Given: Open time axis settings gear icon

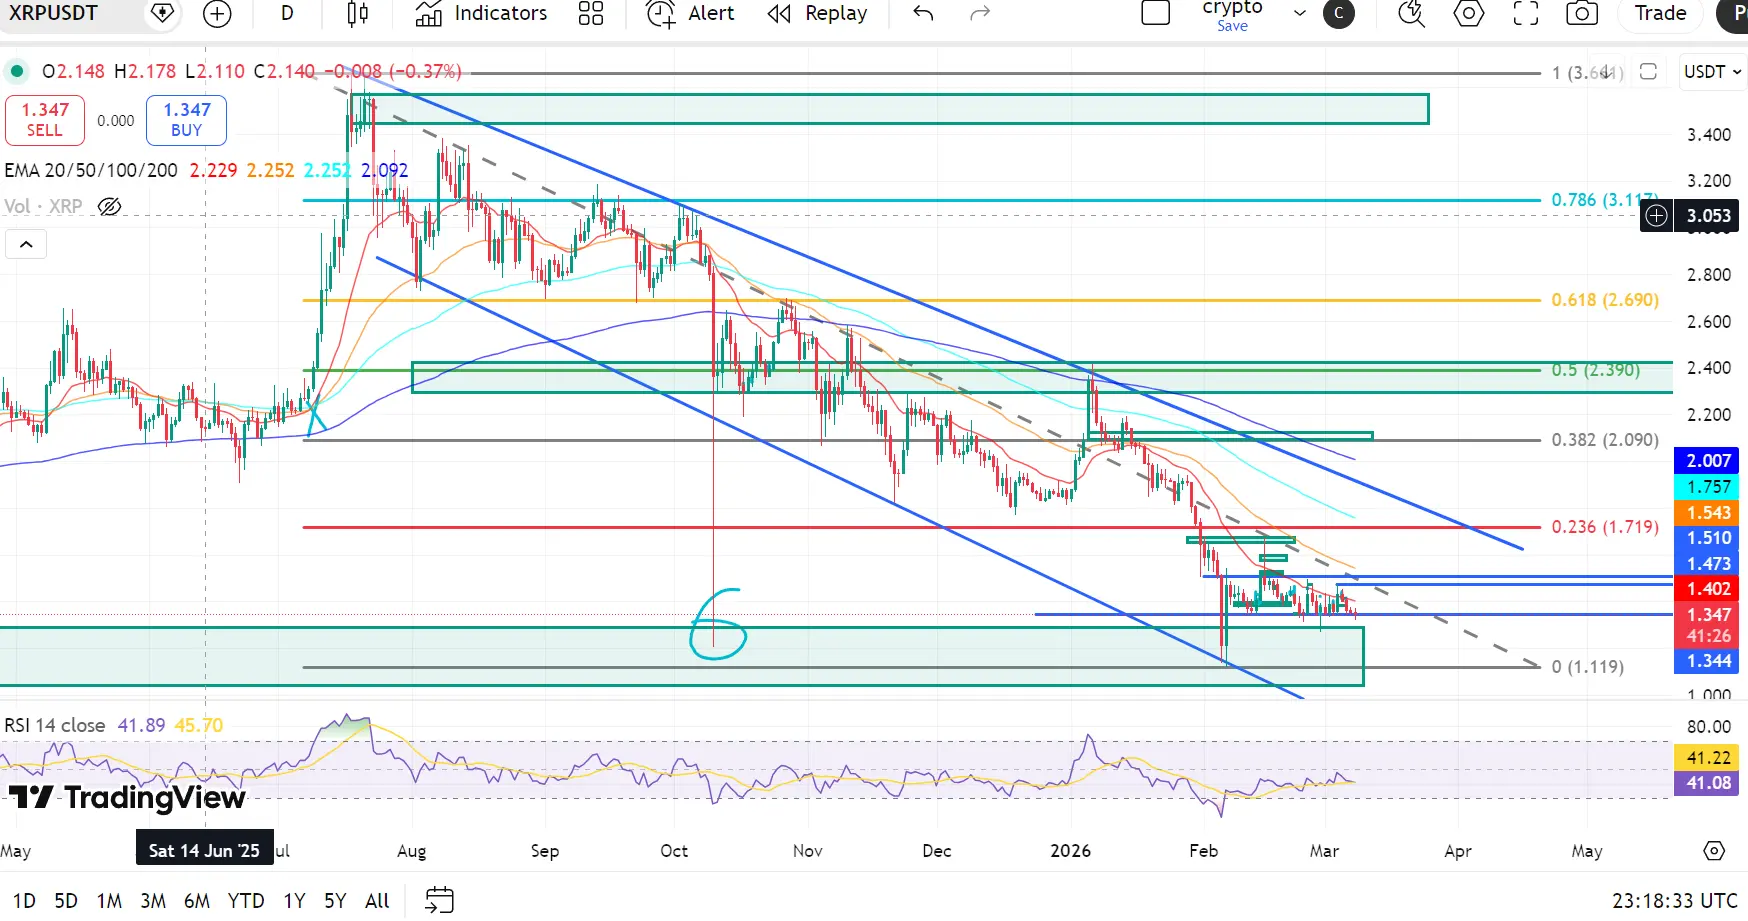Looking at the screenshot, I should [1714, 851].
